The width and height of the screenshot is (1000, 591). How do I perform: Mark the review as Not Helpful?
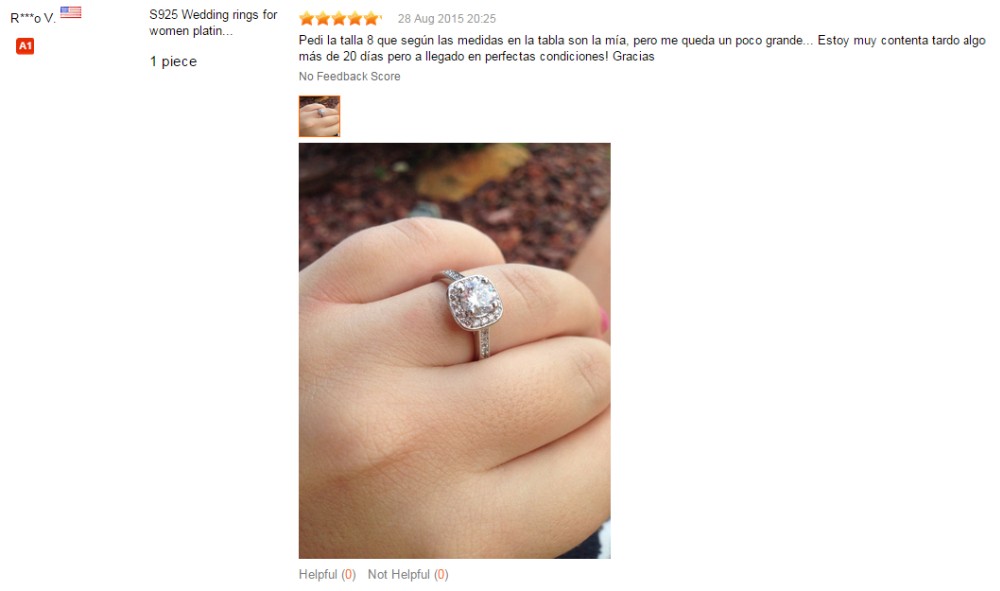pos(399,574)
